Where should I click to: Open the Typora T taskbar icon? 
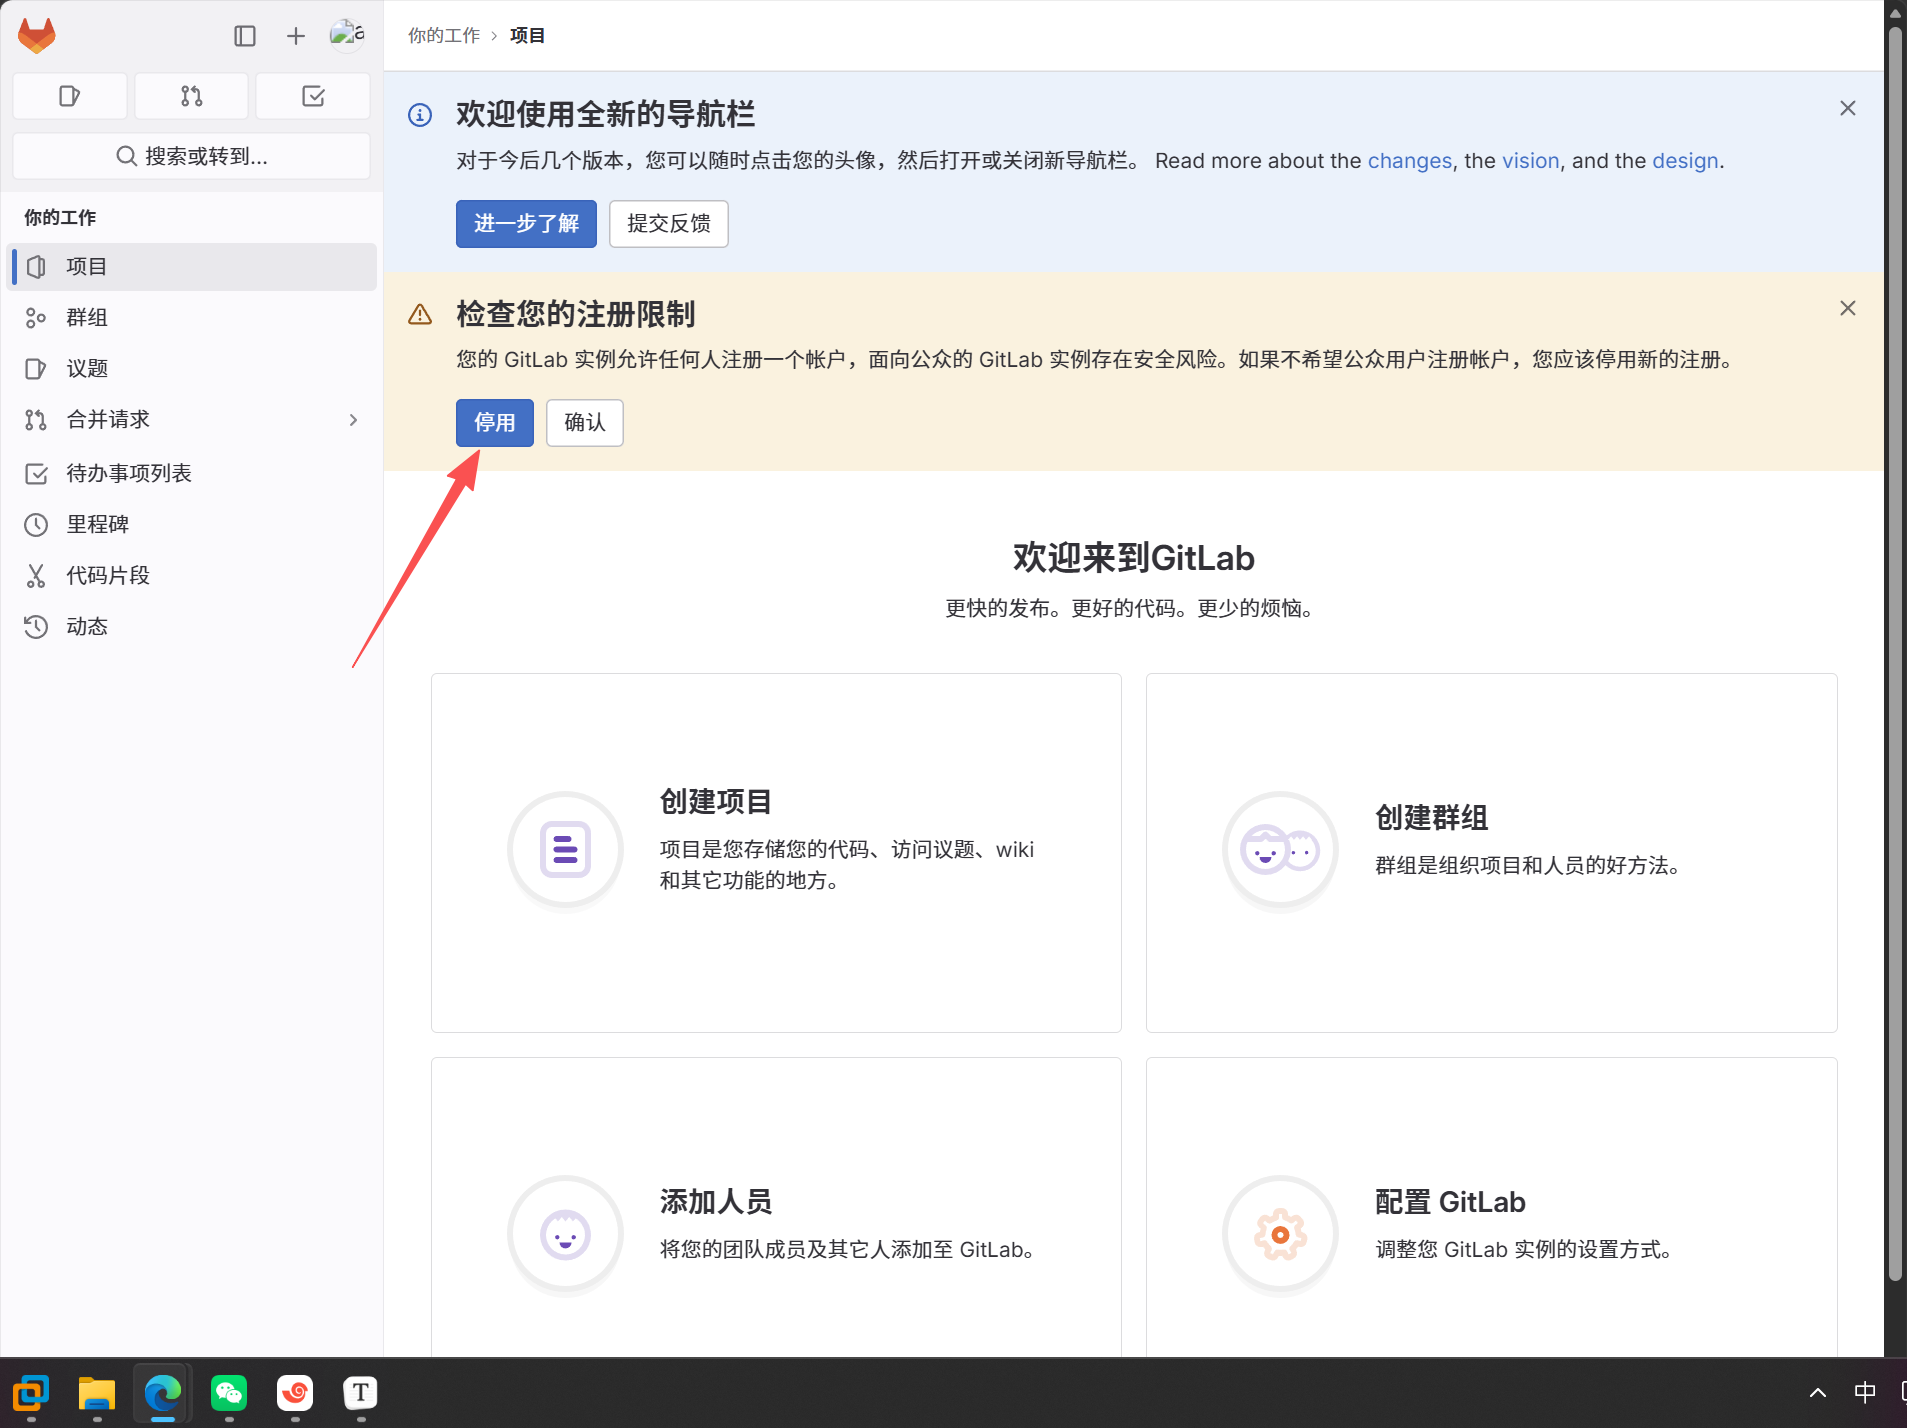point(361,1392)
